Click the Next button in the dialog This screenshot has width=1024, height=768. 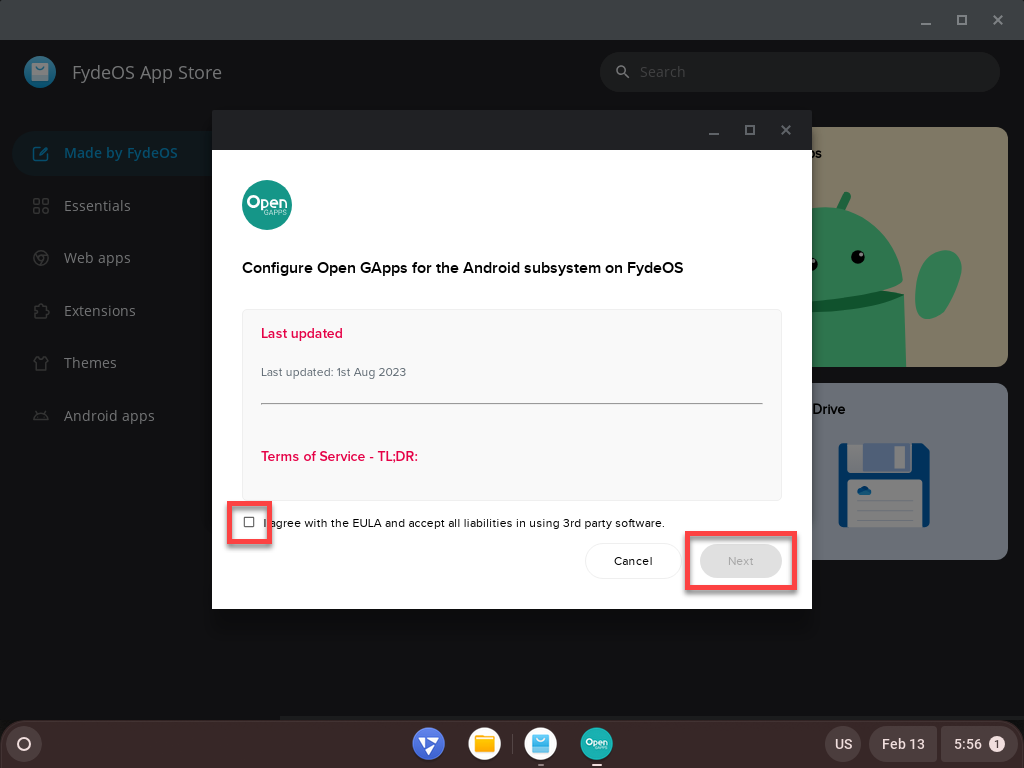click(741, 561)
